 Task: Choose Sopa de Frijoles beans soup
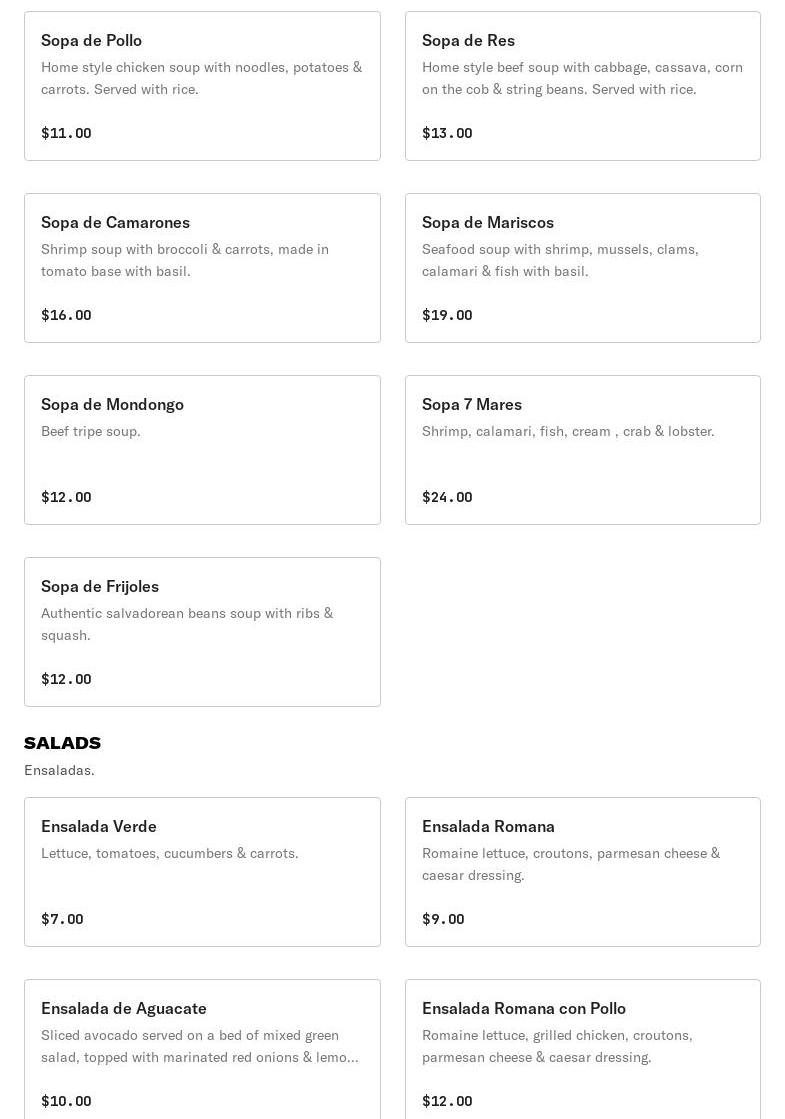click(x=202, y=632)
